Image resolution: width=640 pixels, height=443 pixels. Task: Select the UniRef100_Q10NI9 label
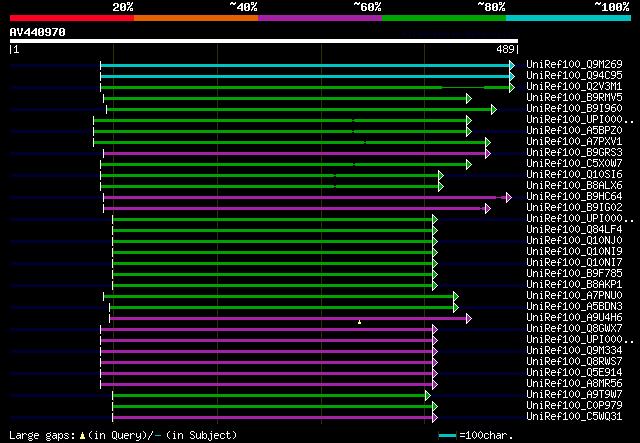tap(574, 252)
